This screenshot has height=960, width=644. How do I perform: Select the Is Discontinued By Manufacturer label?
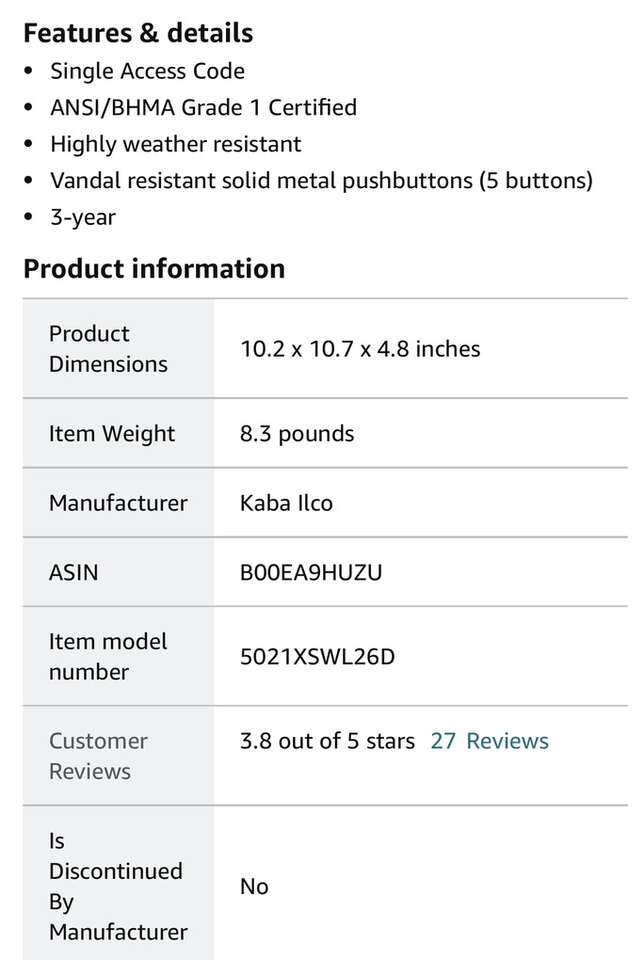[x=118, y=887]
